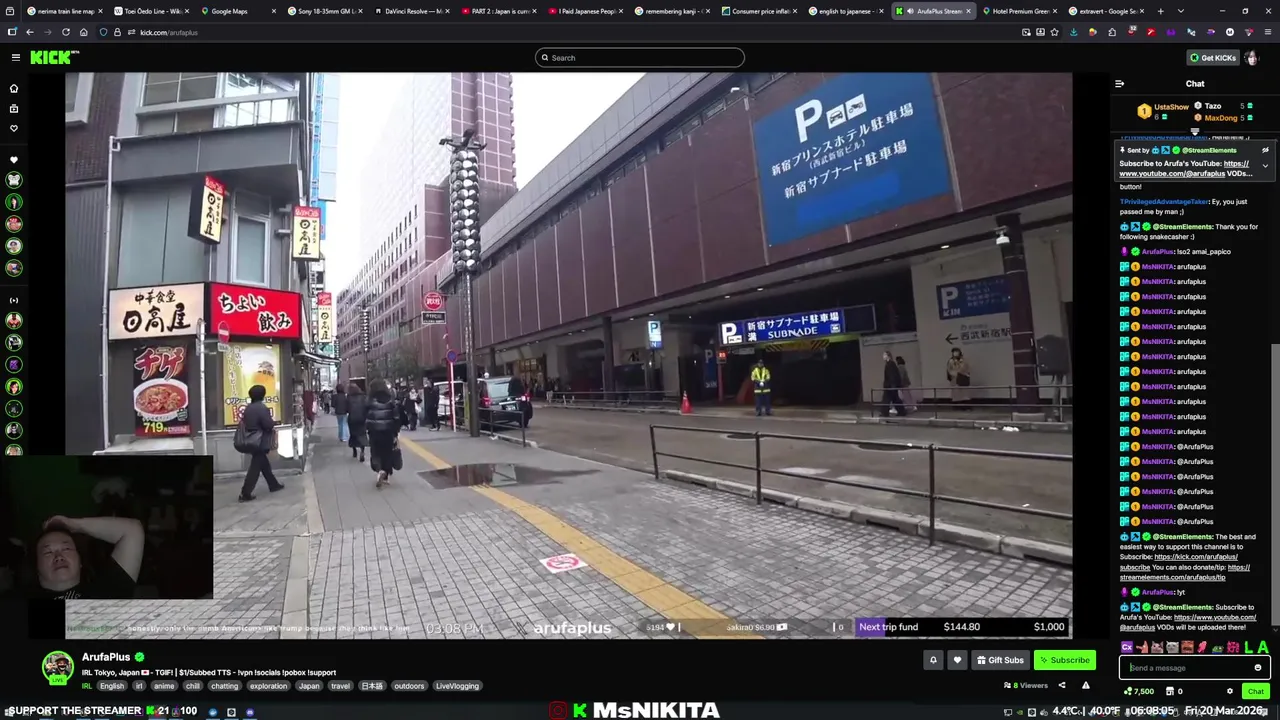
Task: Go to browser home page
Action: (x=84, y=32)
